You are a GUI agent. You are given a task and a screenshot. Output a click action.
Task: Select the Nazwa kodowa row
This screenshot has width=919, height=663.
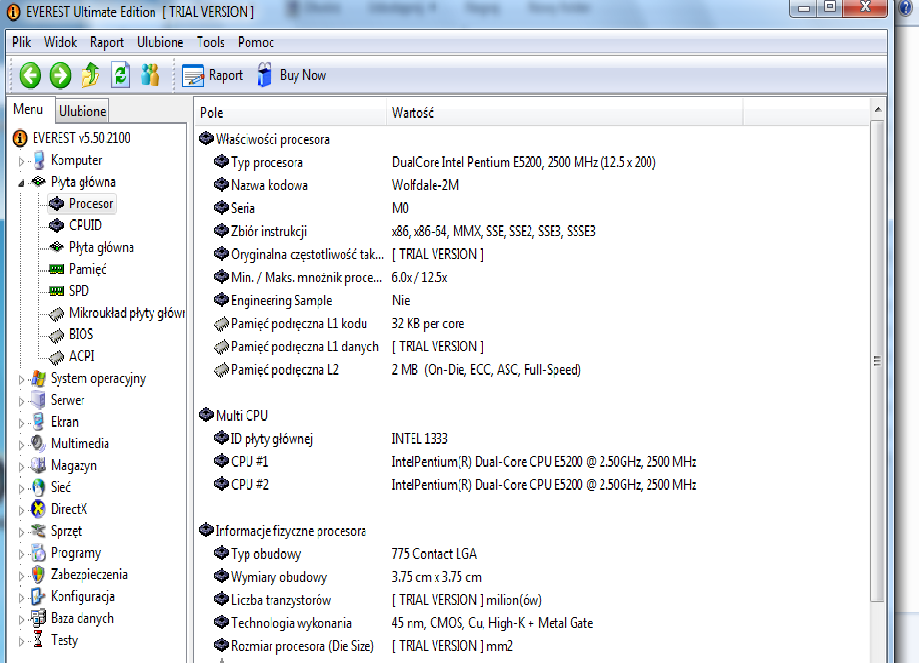[x=336, y=185]
